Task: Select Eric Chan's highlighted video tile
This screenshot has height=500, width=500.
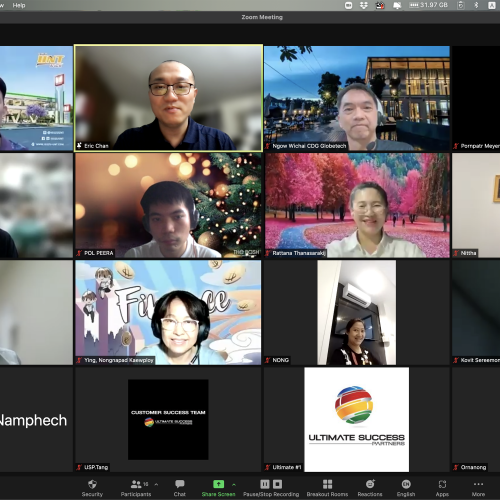Action: pyautogui.click(x=168, y=98)
